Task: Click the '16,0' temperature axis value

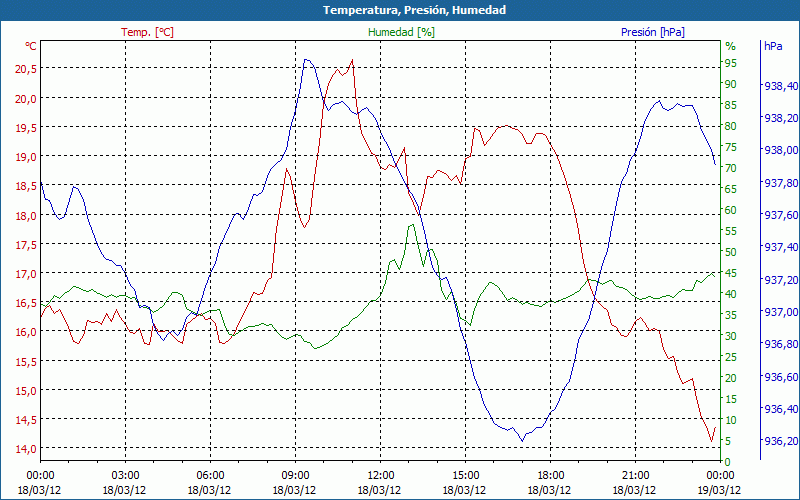Action: pos(26,332)
